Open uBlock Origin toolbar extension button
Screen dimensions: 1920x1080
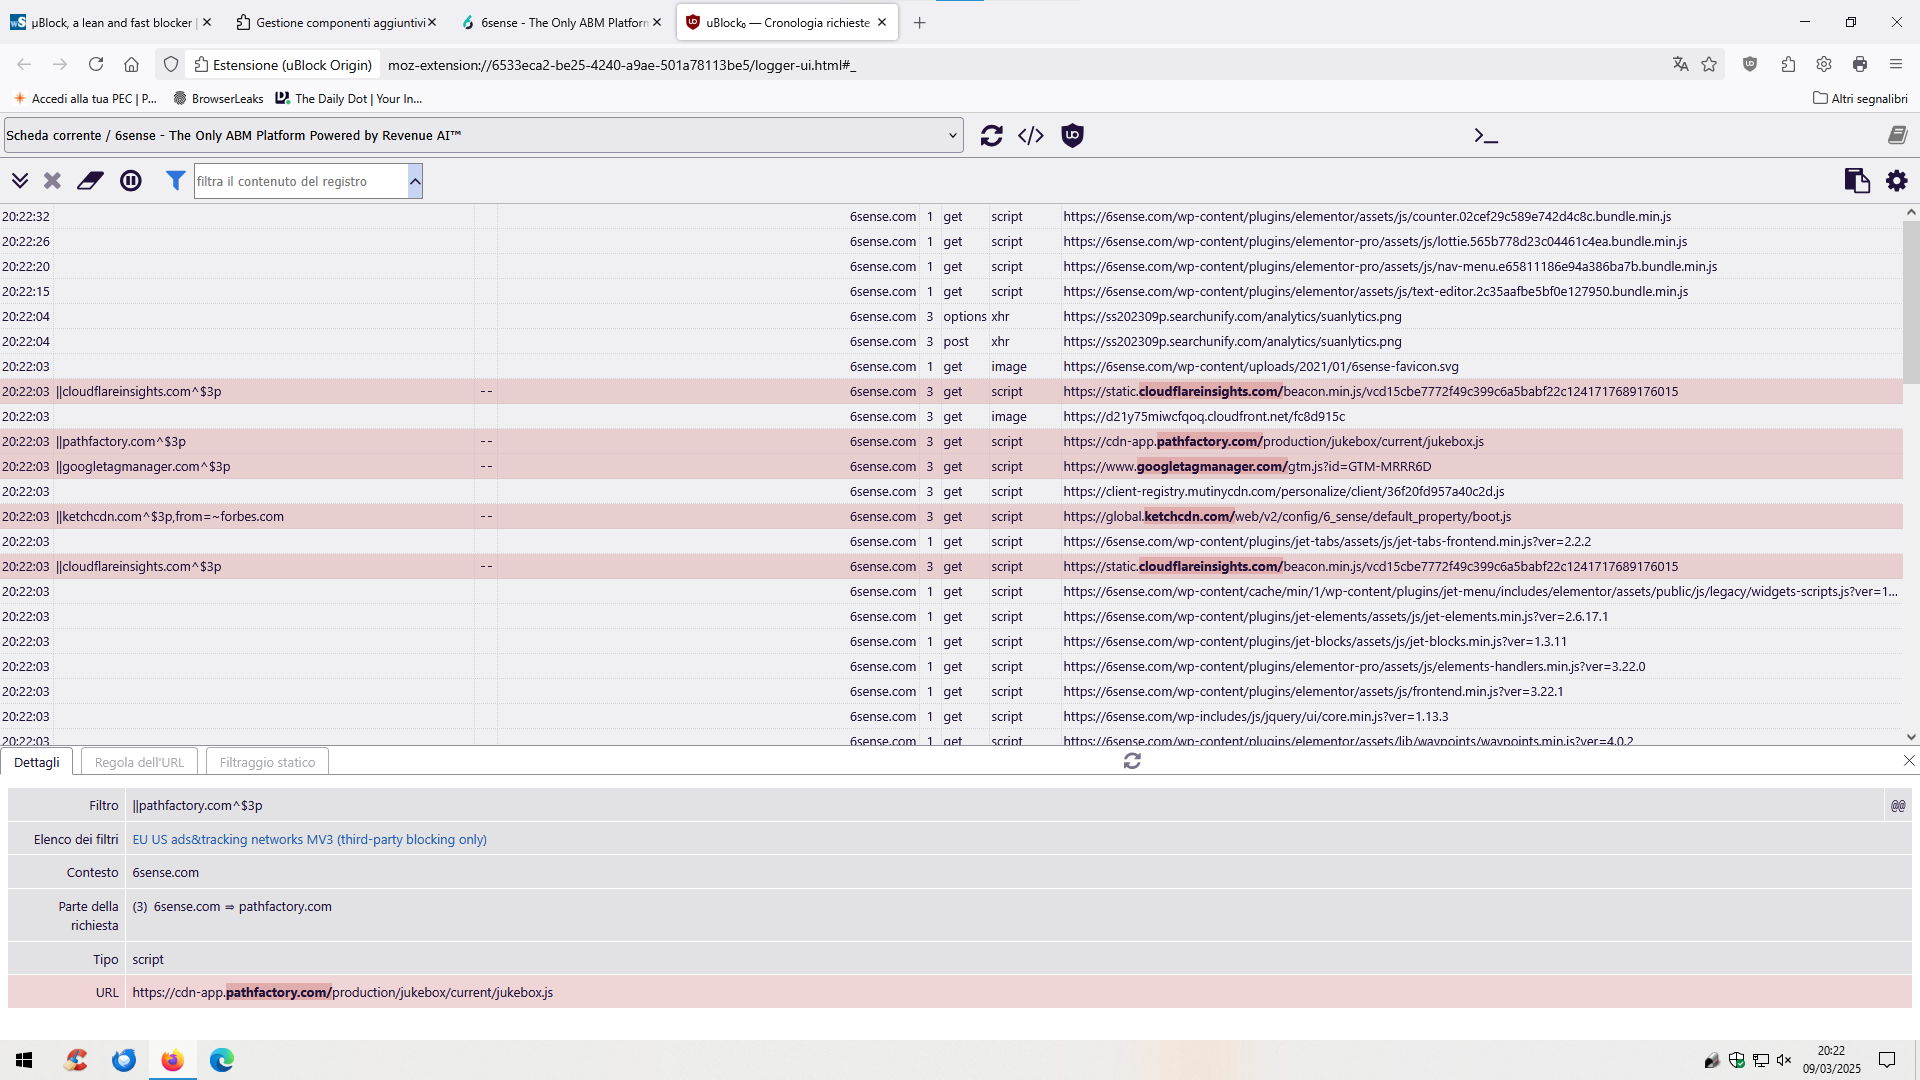1750,64
